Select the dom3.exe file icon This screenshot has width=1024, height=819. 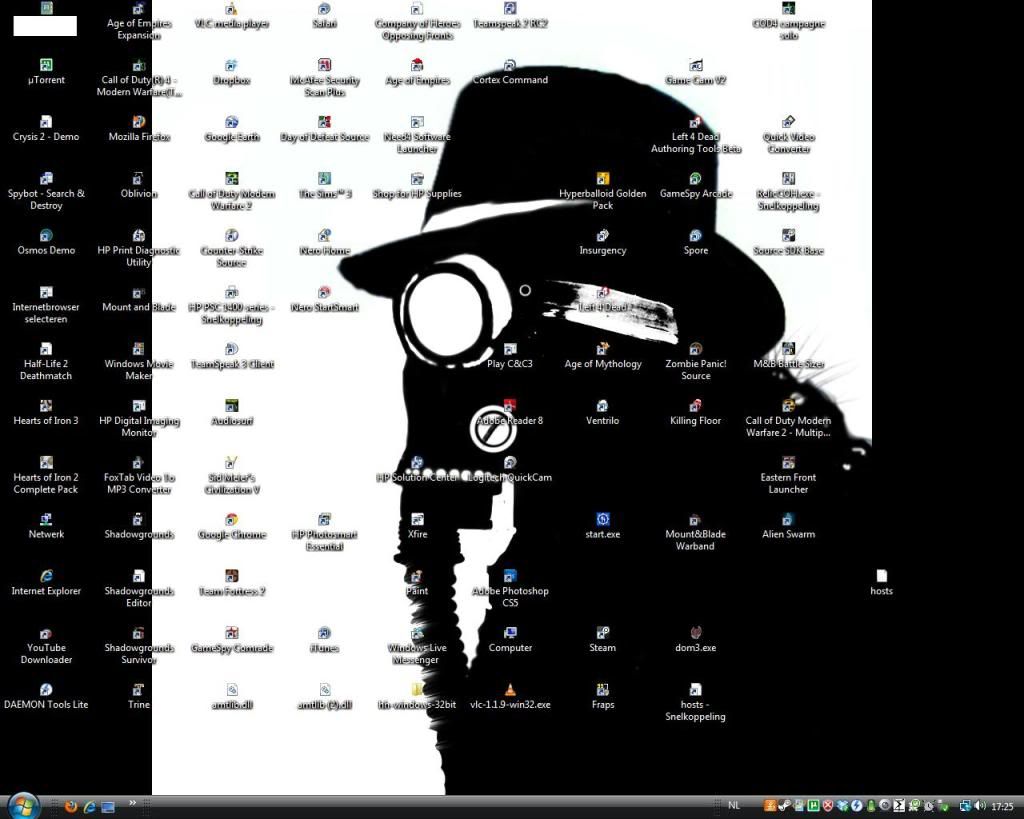[x=696, y=640]
